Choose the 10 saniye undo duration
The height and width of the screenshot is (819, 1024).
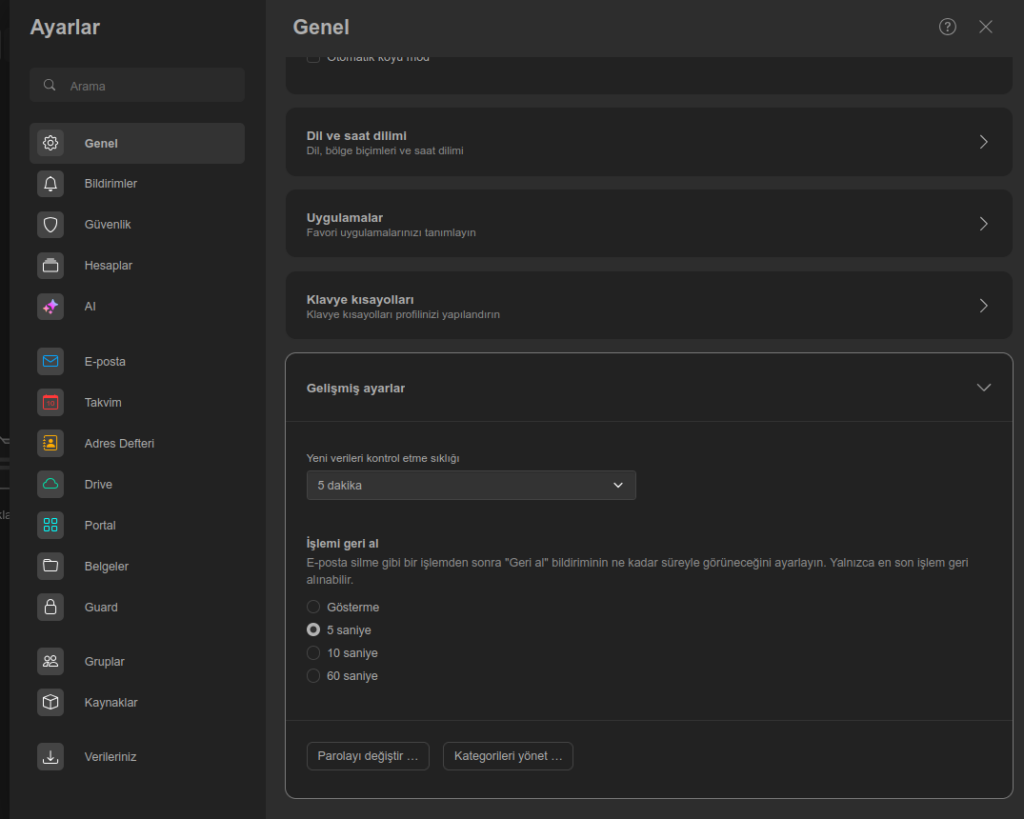click(314, 653)
